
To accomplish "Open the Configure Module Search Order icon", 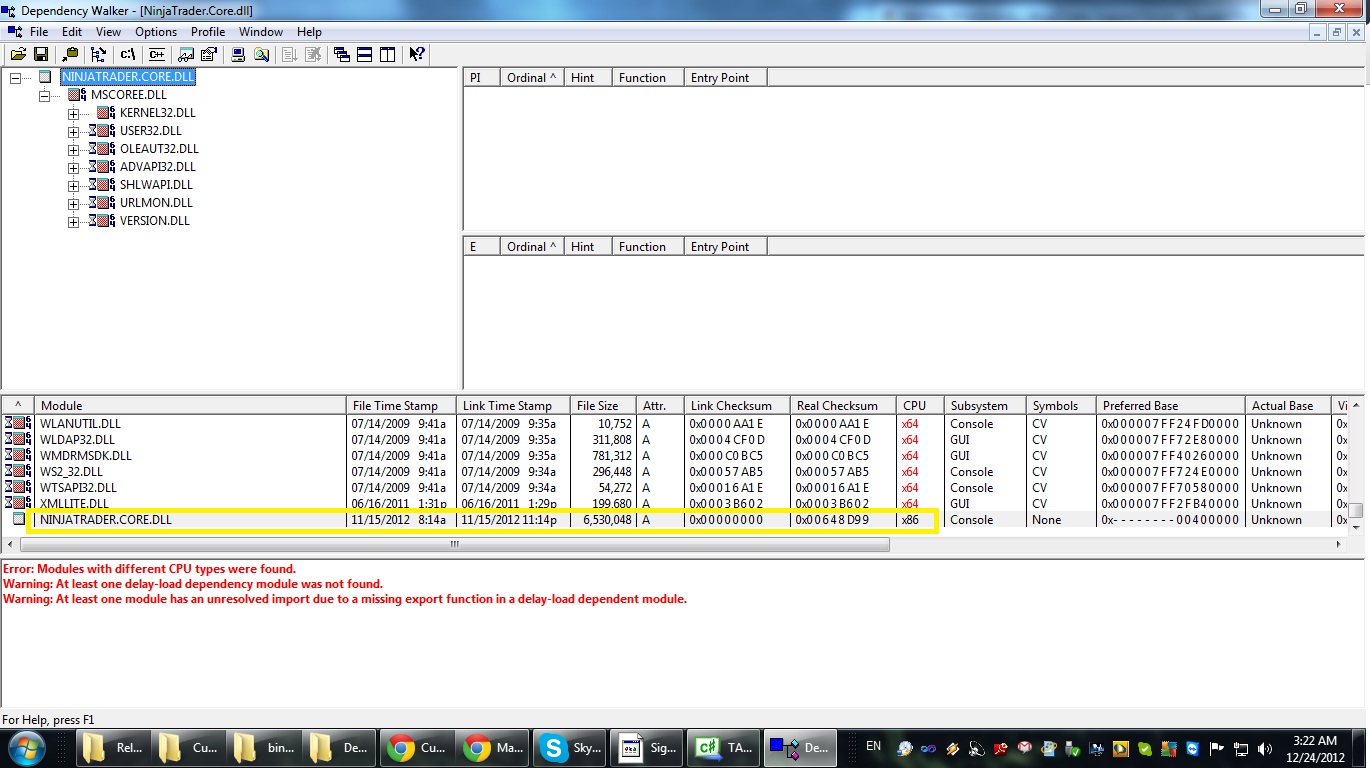I will coord(262,54).
